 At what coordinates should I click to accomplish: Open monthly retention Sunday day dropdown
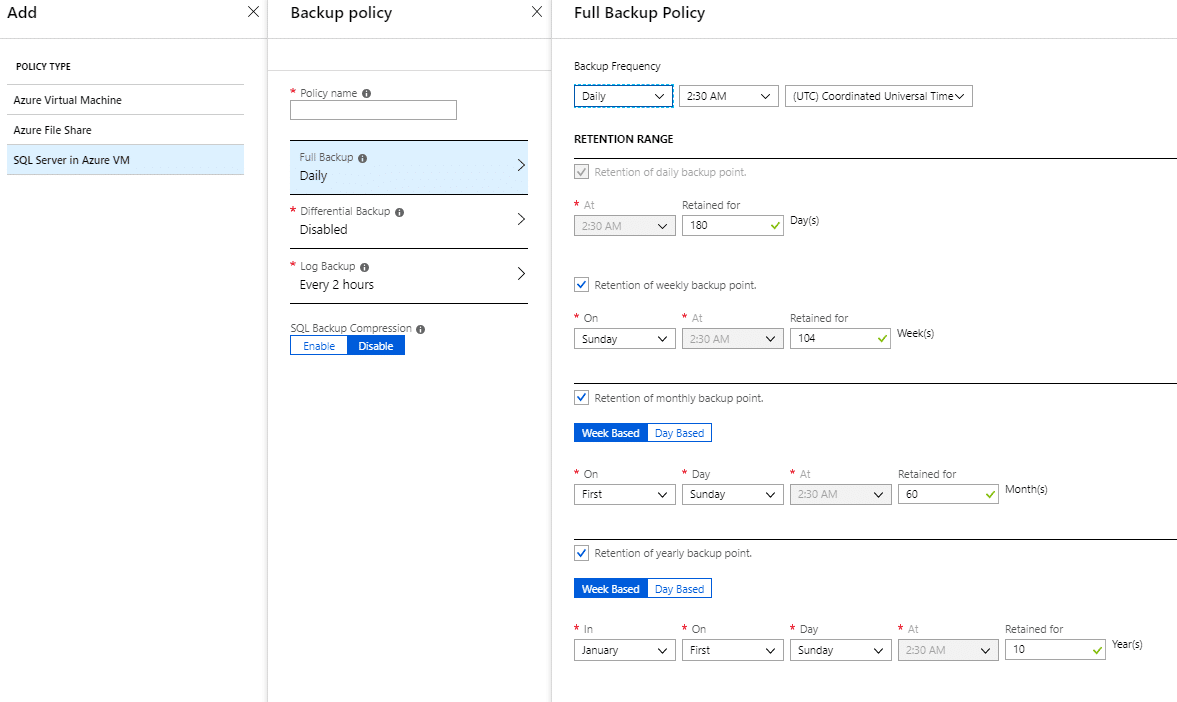[733, 494]
